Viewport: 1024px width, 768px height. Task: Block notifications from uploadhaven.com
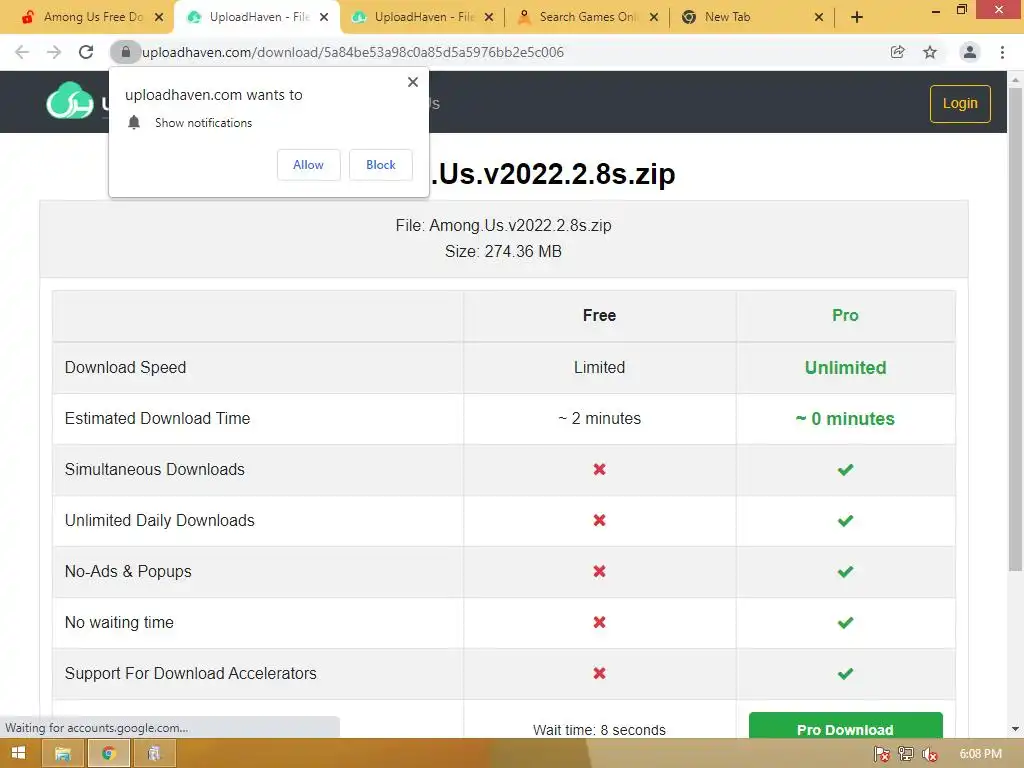click(381, 165)
